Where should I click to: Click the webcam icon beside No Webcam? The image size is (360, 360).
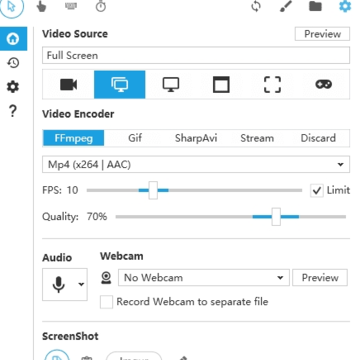[x=106, y=278]
